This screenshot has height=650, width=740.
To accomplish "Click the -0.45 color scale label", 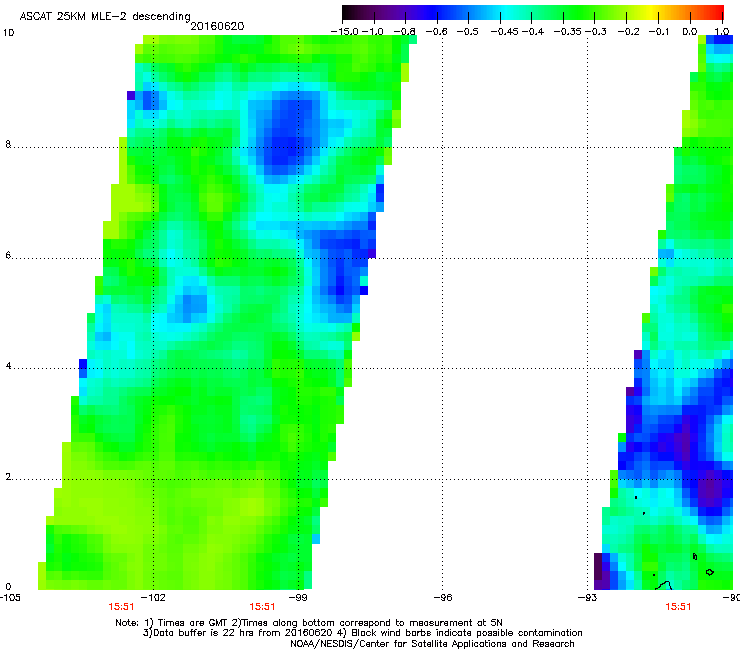I will coord(505,32).
